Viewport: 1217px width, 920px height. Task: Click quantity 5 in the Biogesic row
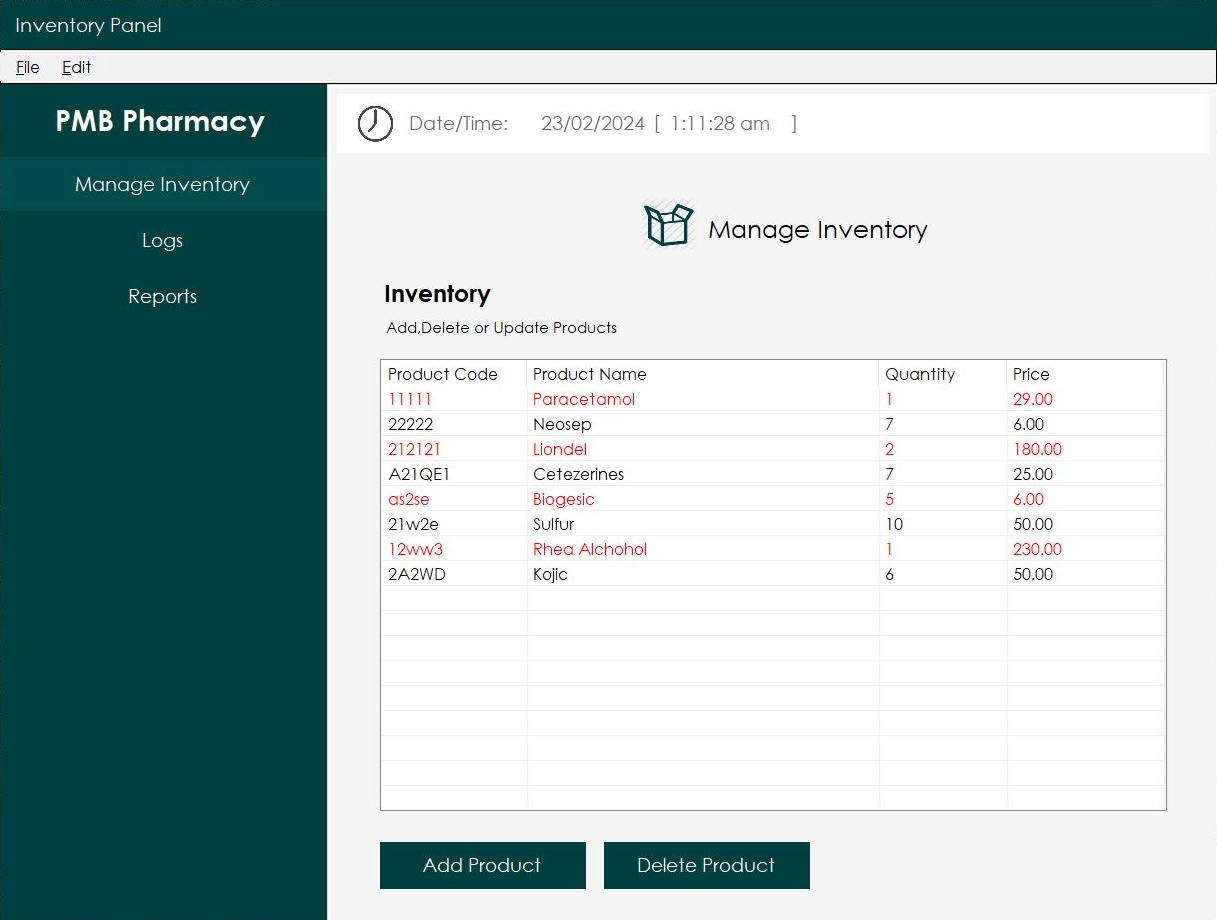(x=890, y=499)
